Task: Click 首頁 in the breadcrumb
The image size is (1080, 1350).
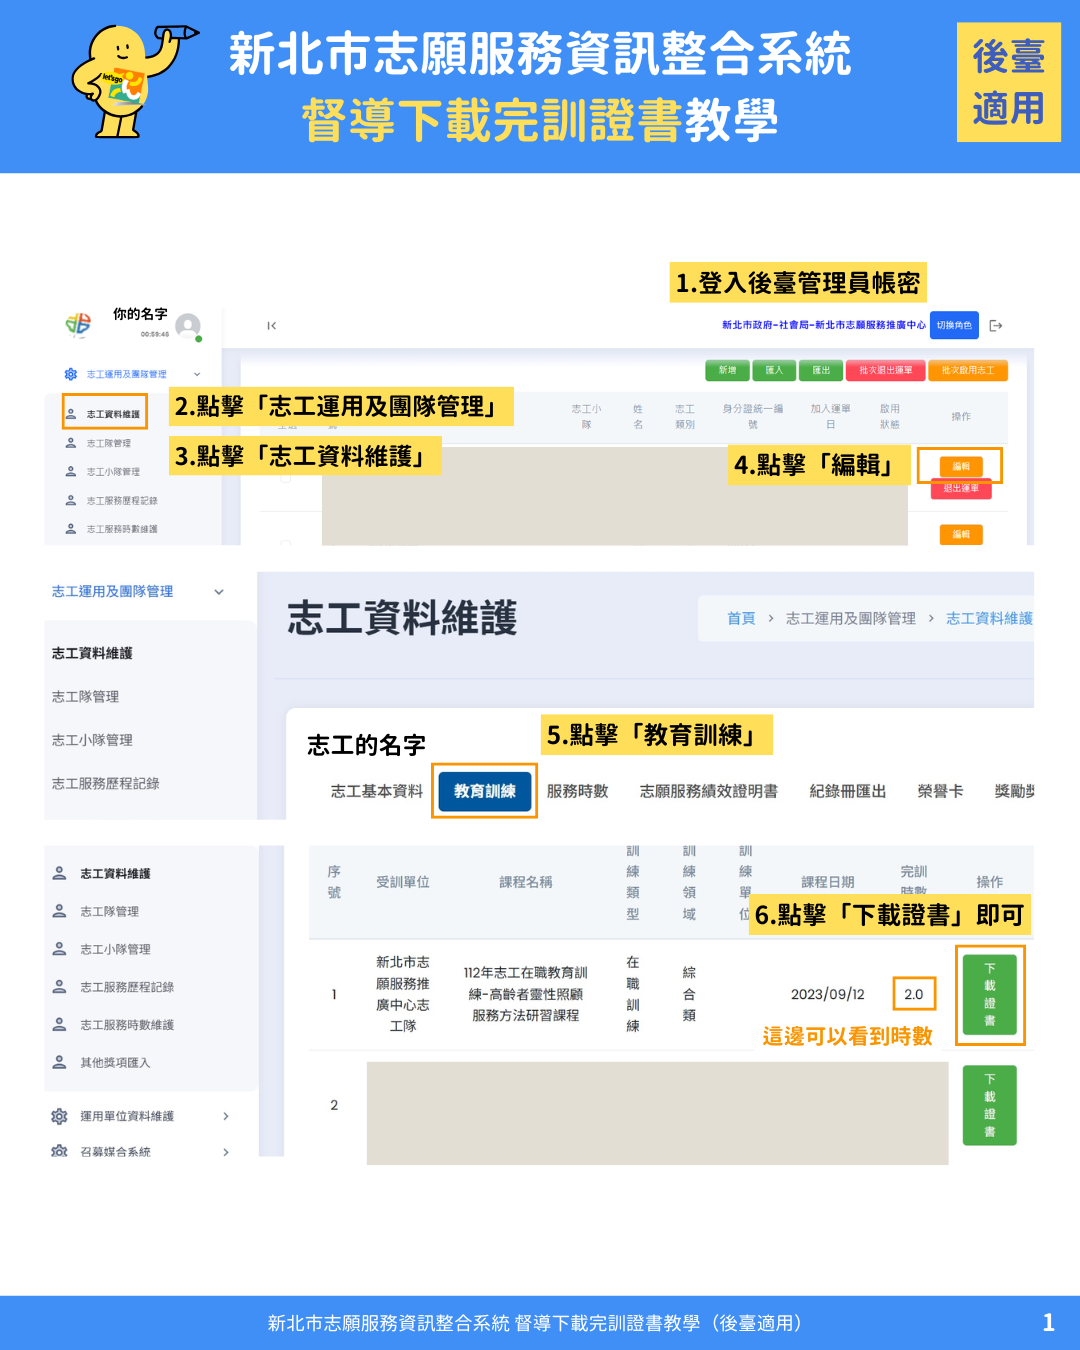Action: click(x=741, y=619)
